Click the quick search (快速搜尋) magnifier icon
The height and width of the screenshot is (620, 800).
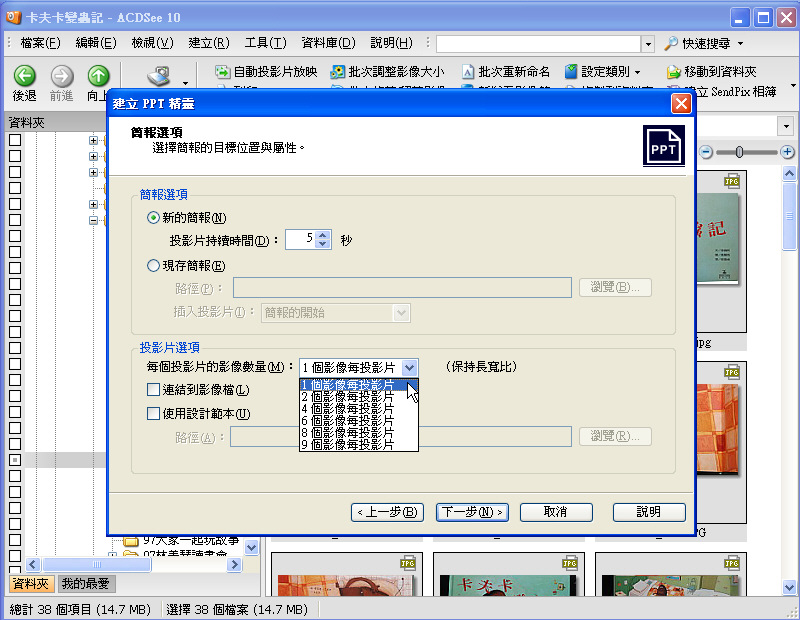point(670,44)
